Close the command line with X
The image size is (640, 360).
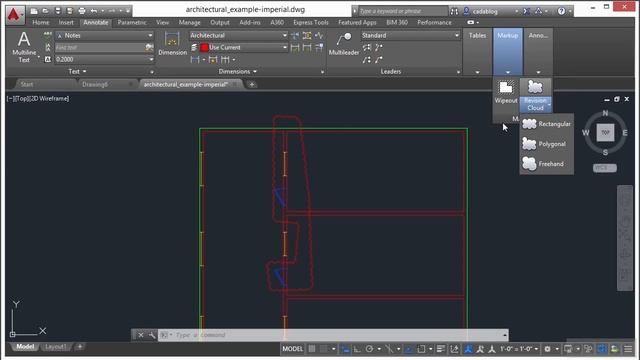coord(140,335)
